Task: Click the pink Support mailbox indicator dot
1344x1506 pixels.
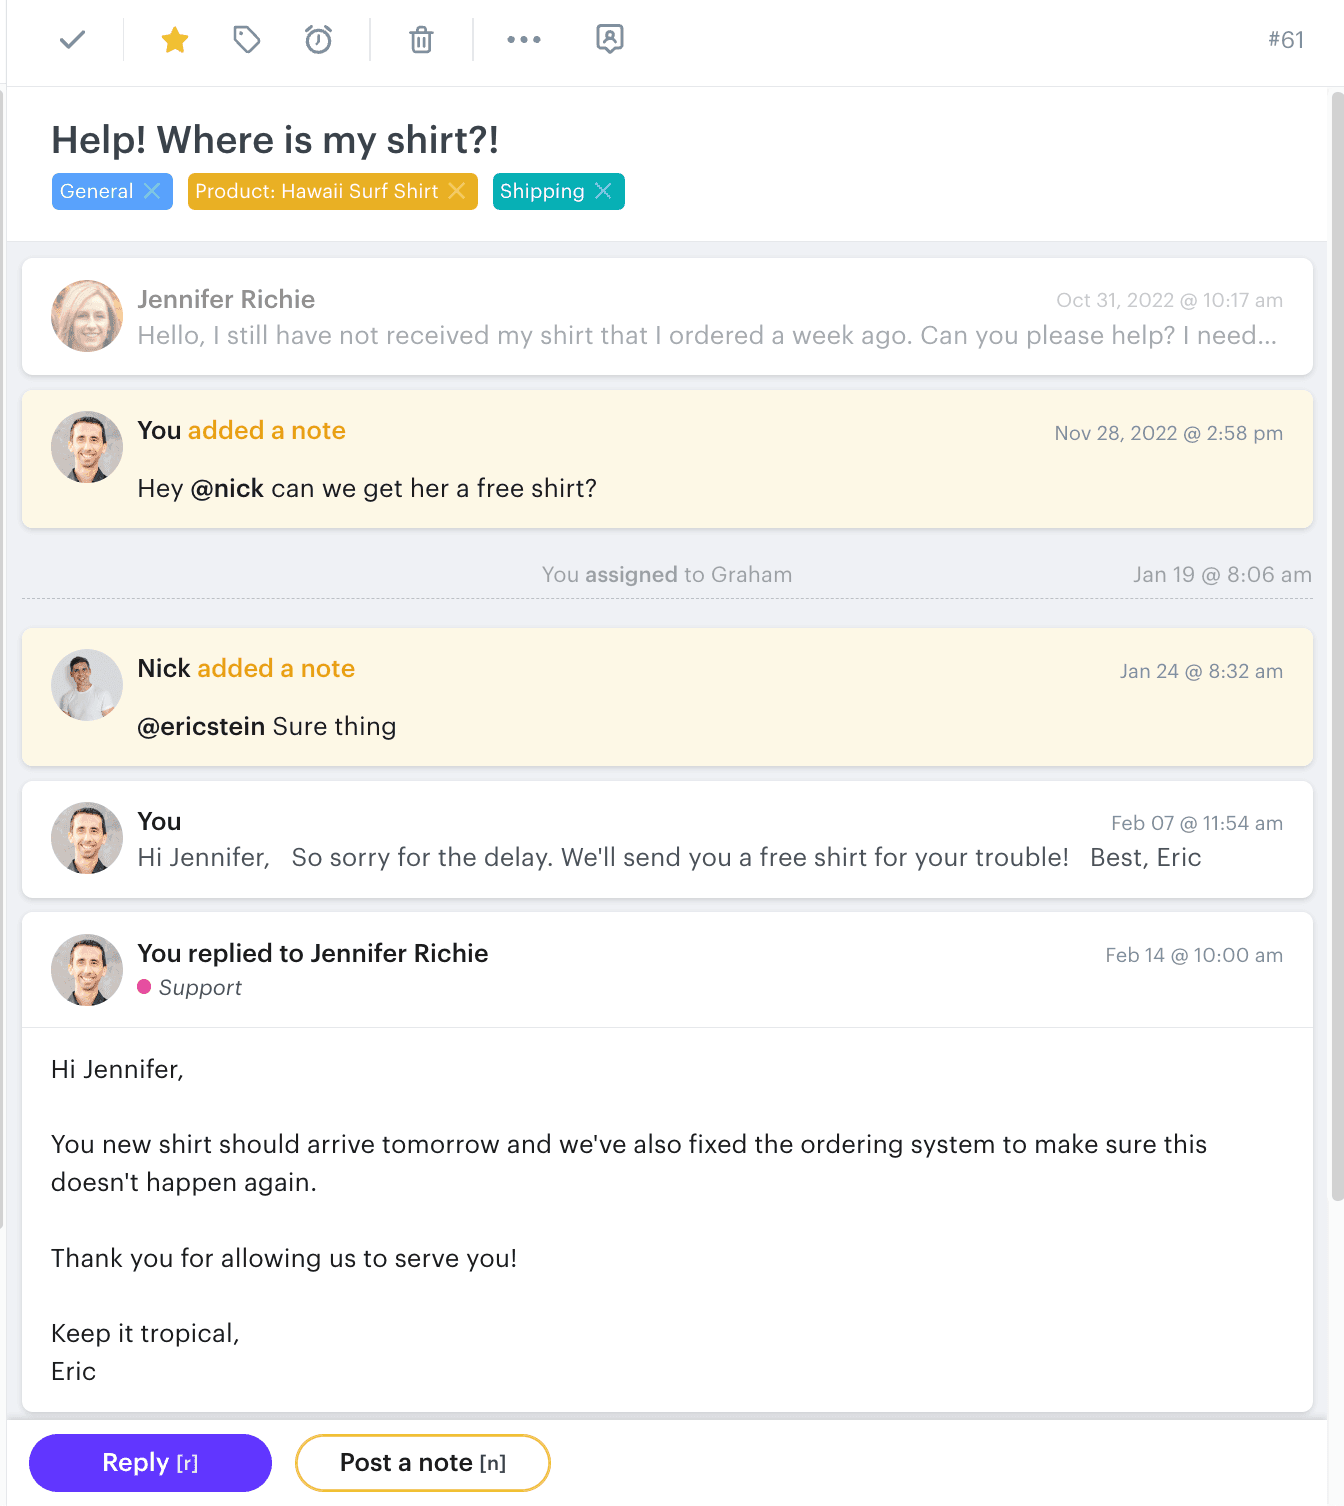Action: (145, 987)
